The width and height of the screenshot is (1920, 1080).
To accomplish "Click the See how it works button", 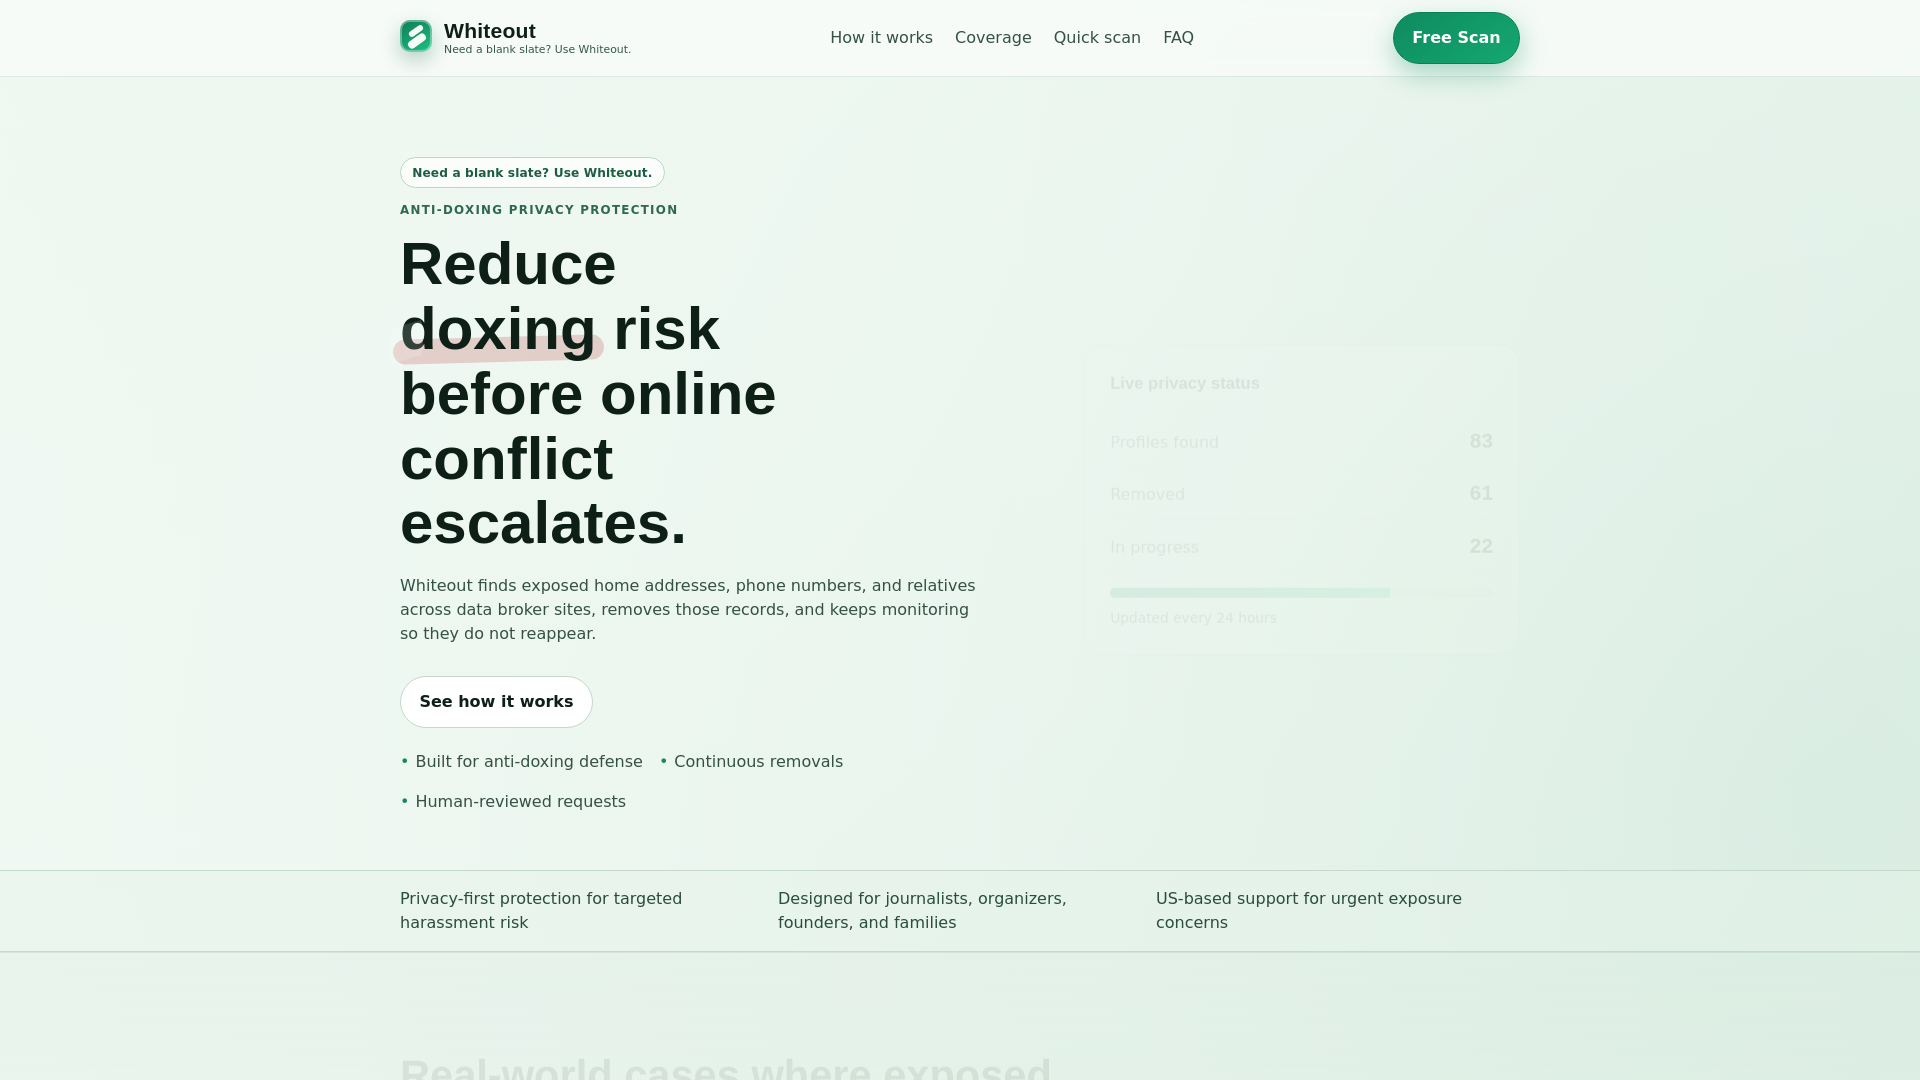I will click(x=496, y=702).
